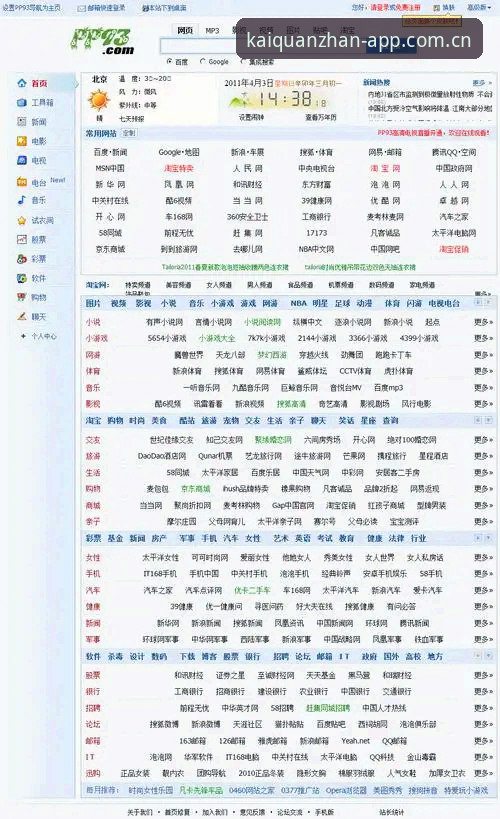Select the 图片 tab in category bar
This screenshot has width=500, height=819.
click(x=93, y=303)
